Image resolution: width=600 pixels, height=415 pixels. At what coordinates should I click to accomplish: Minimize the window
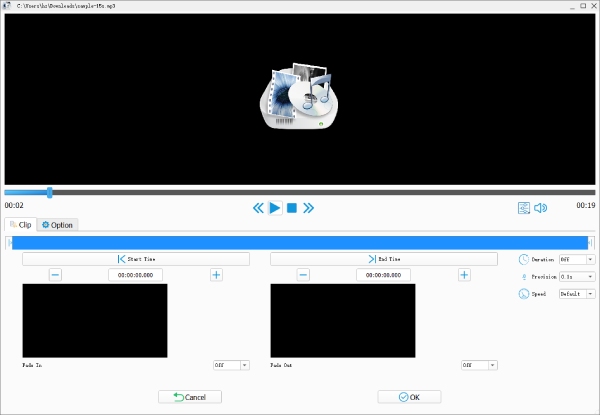click(572, 7)
